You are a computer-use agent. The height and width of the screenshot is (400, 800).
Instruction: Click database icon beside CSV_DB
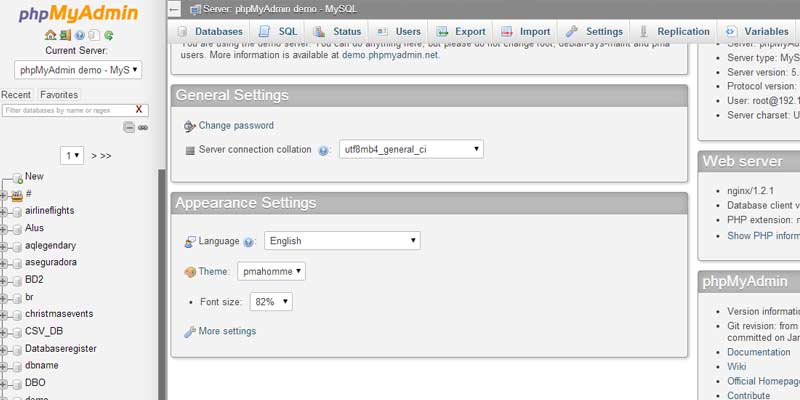click(17, 333)
